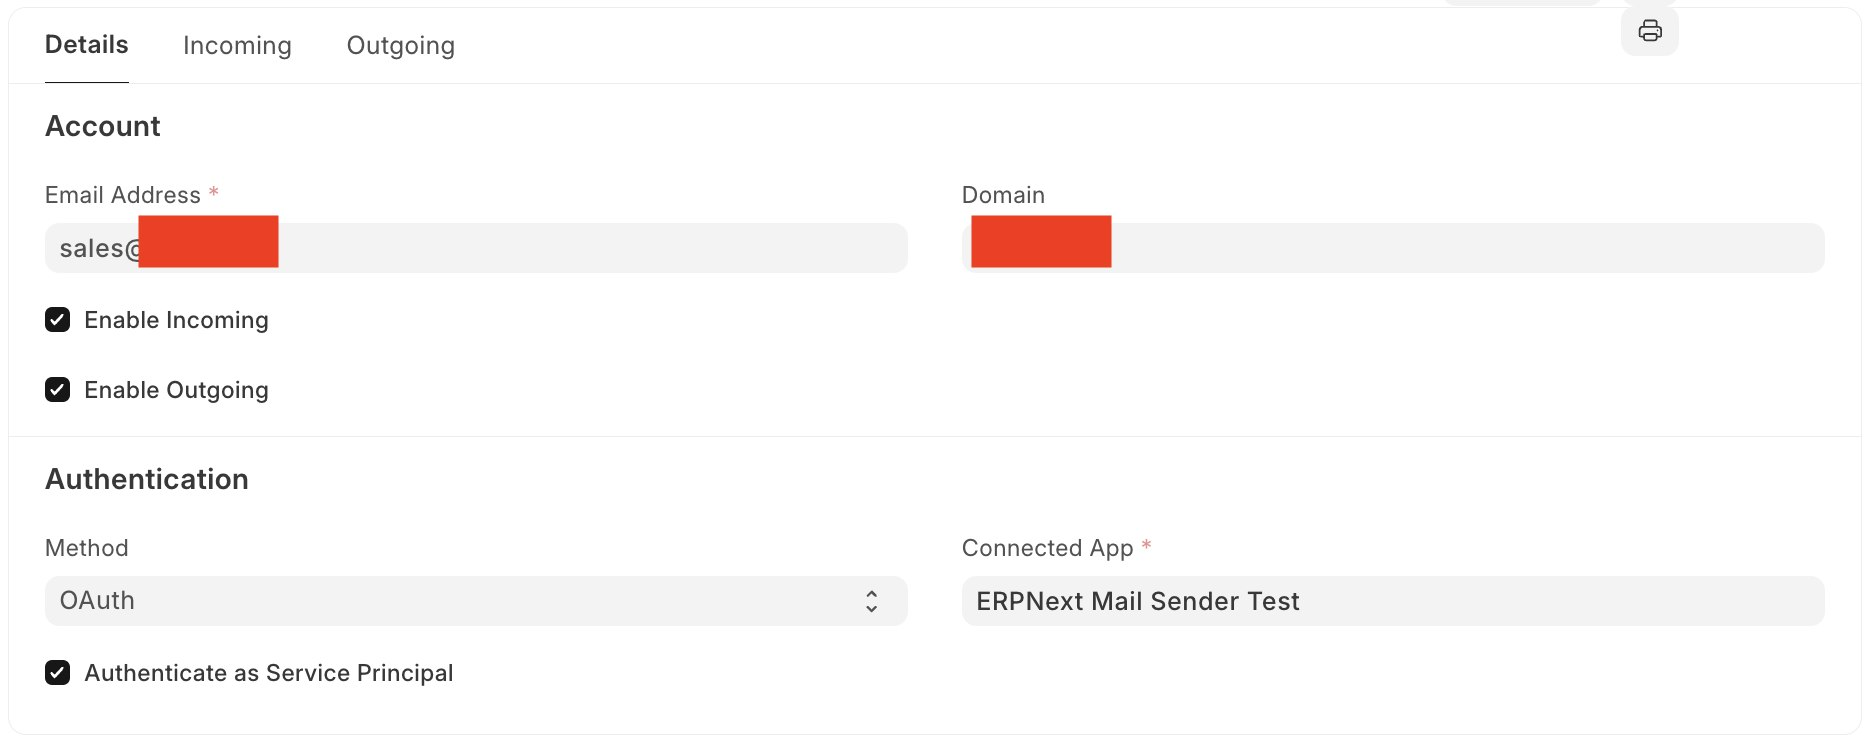This screenshot has width=1872, height=750.
Task: Click the Connected App field
Action: [1392, 601]
